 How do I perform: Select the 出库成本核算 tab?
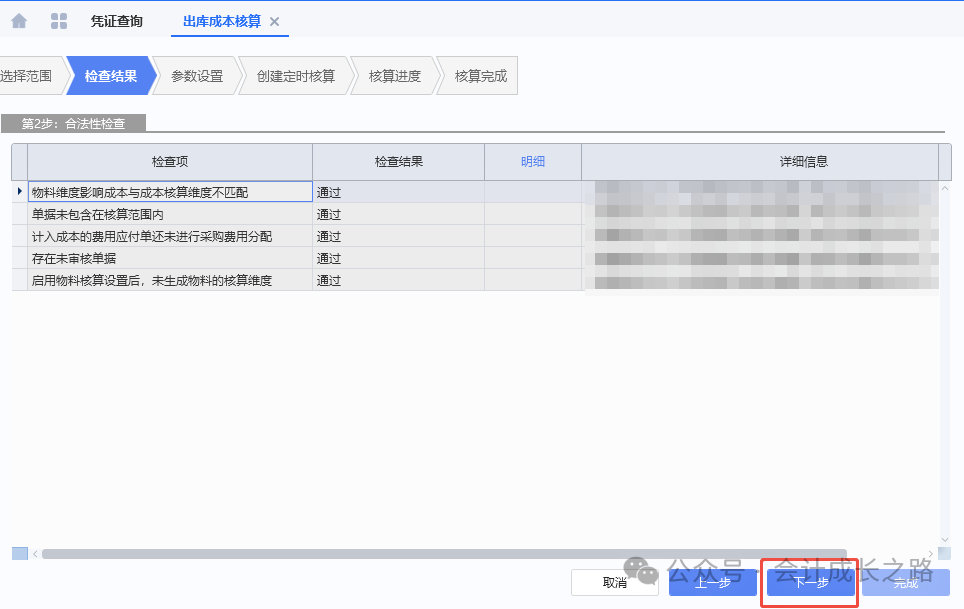(221, 21)
